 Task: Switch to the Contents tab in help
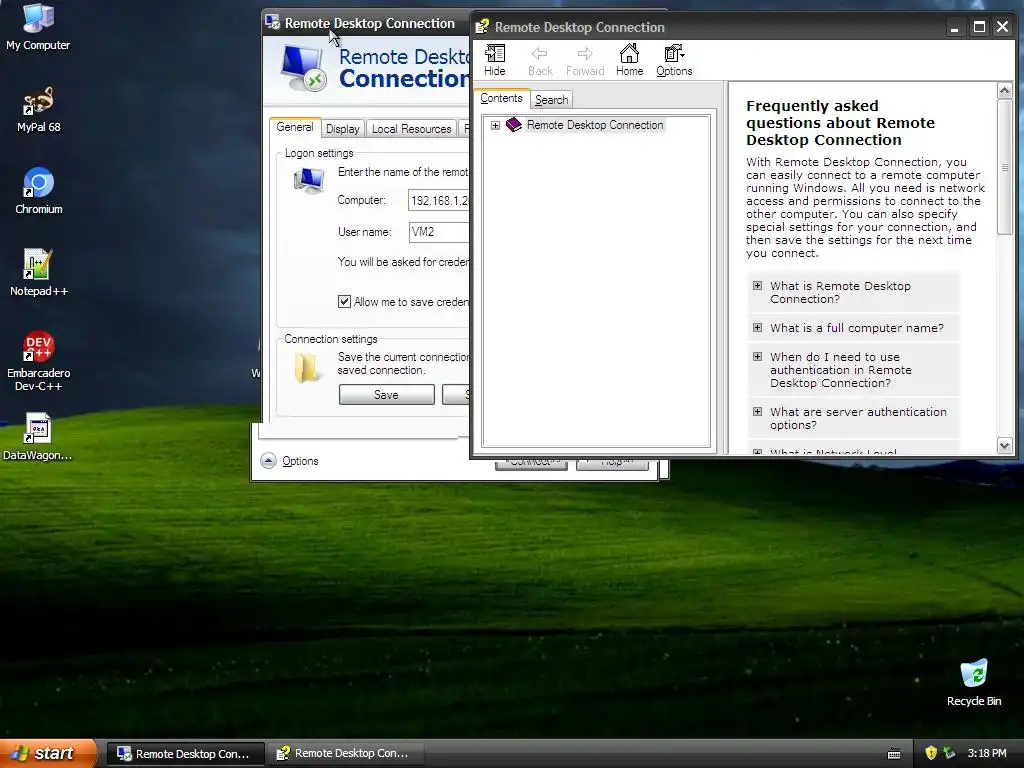[501, 99]
